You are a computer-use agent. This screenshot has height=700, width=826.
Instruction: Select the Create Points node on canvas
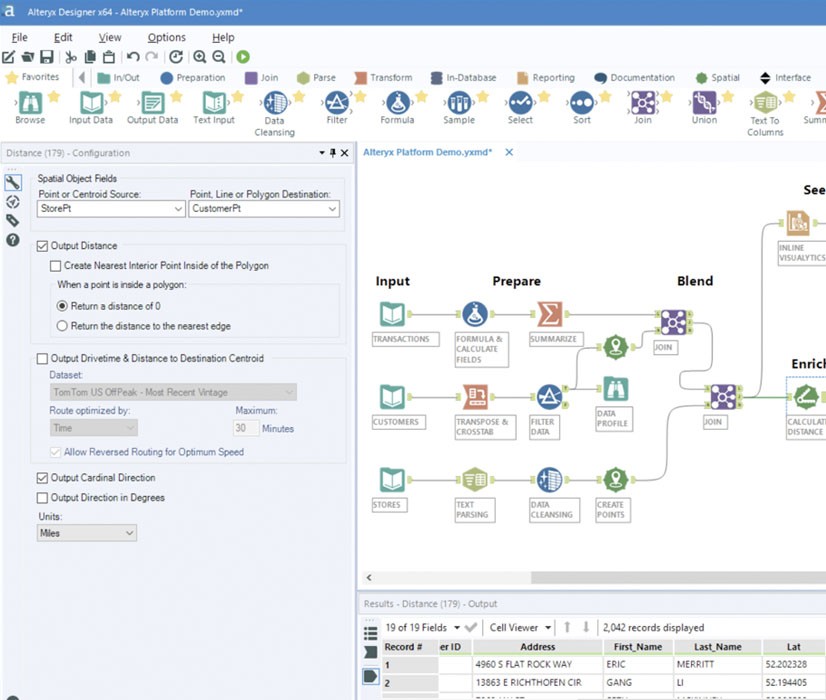coord(615,480)
